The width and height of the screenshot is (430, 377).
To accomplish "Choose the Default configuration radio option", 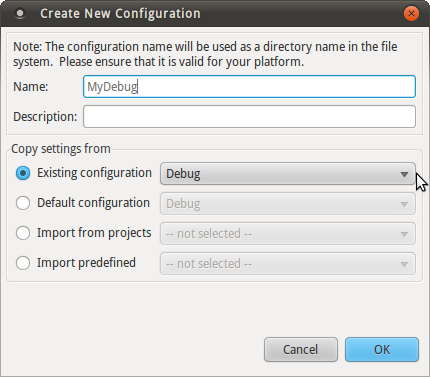I will pos(23,203).
